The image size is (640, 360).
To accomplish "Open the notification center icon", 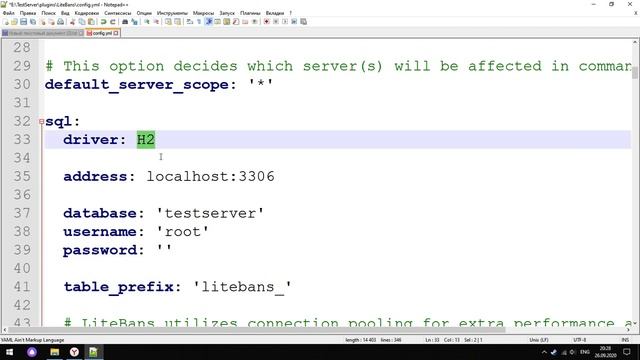I will [x=627, y=352].
